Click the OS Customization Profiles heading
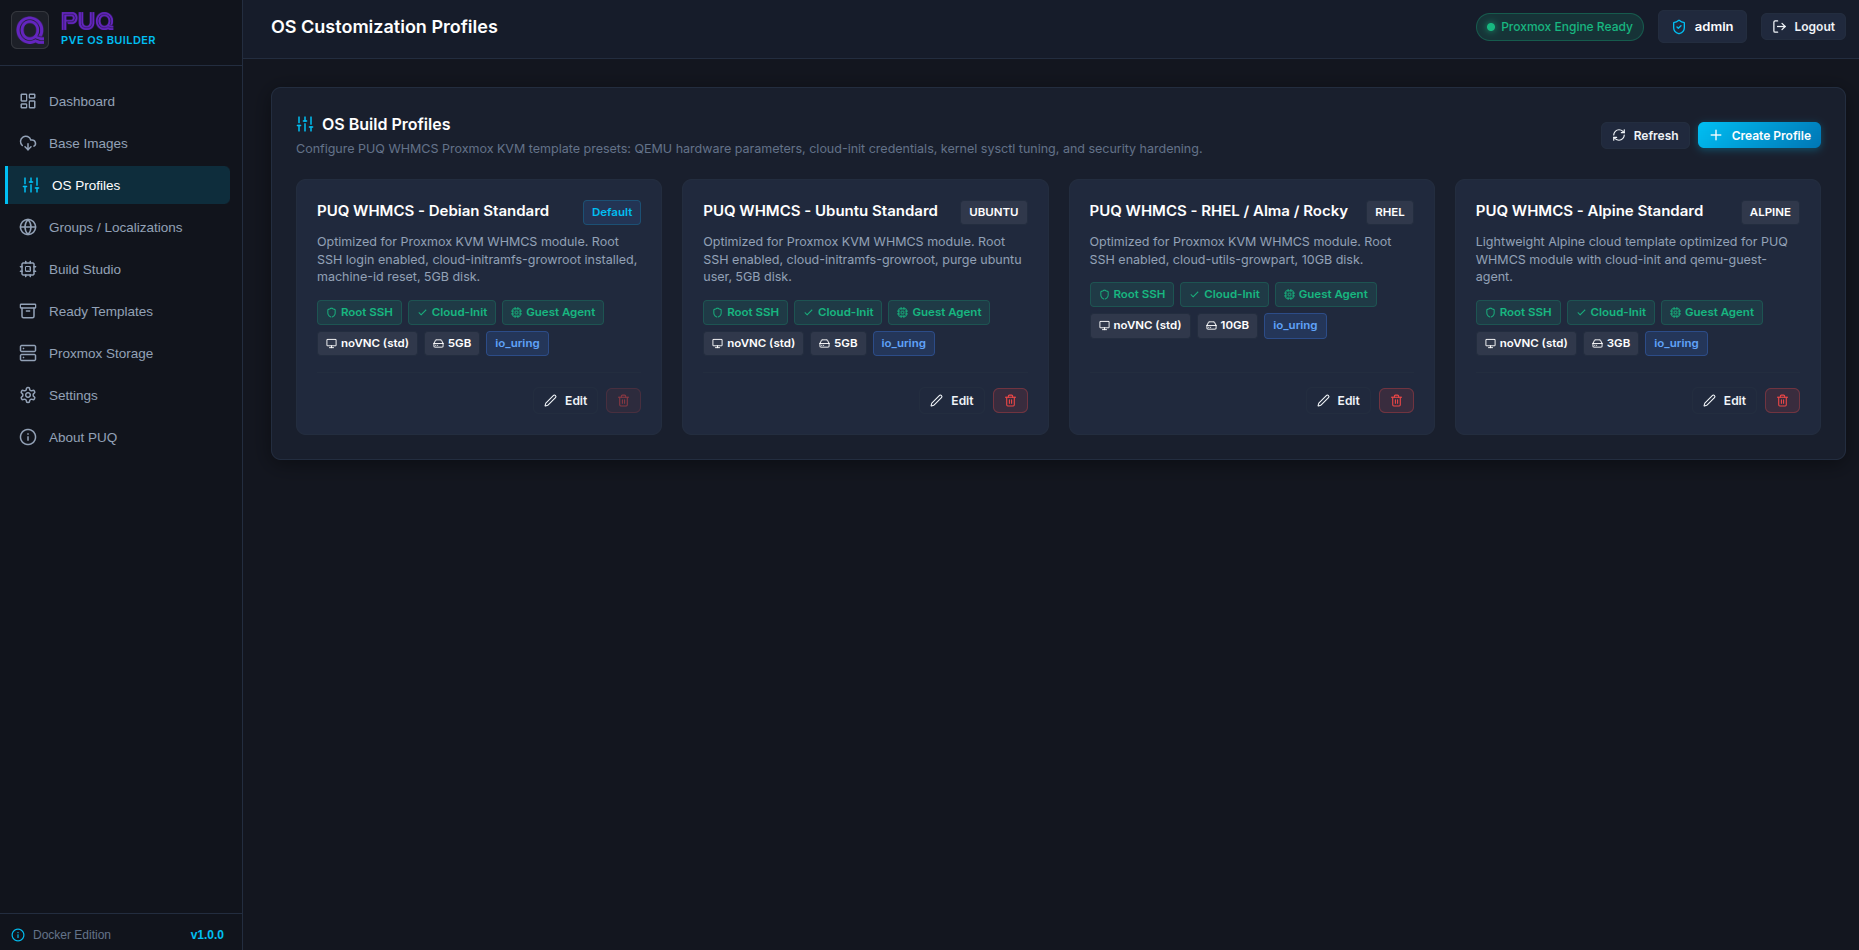This screenshot has height=950, width=1859. (384, 27)
